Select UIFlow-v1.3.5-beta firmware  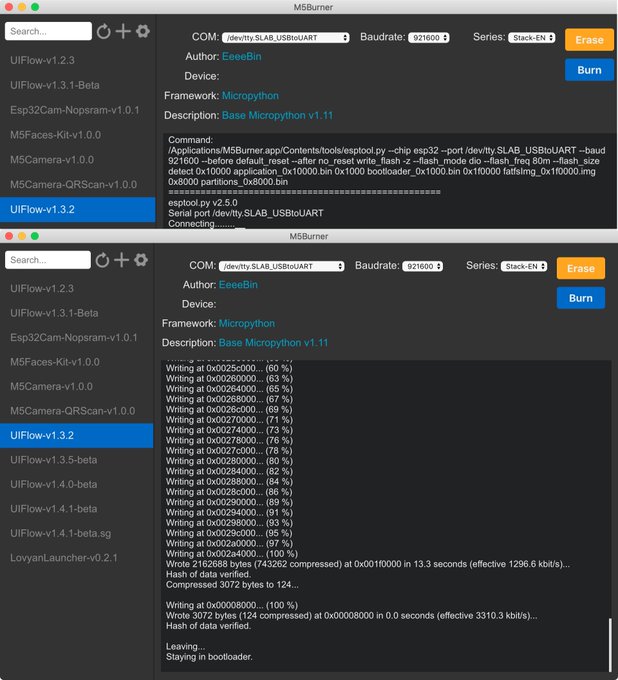coord(77,460)
